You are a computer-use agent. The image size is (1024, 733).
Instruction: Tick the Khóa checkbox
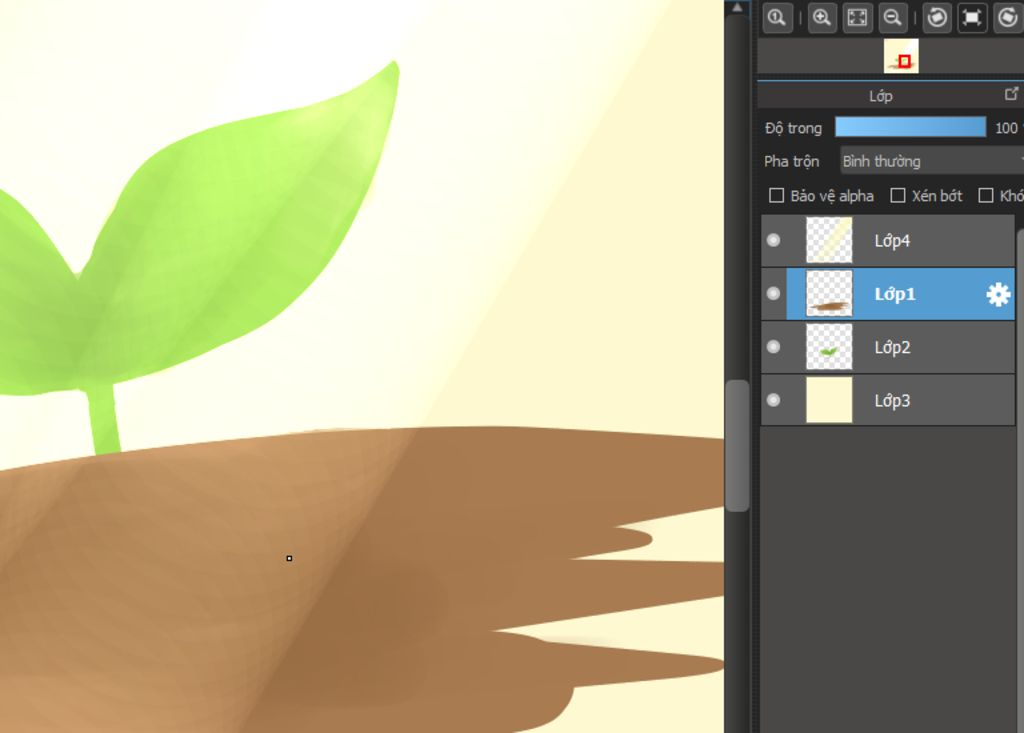[x=986, y=195]
